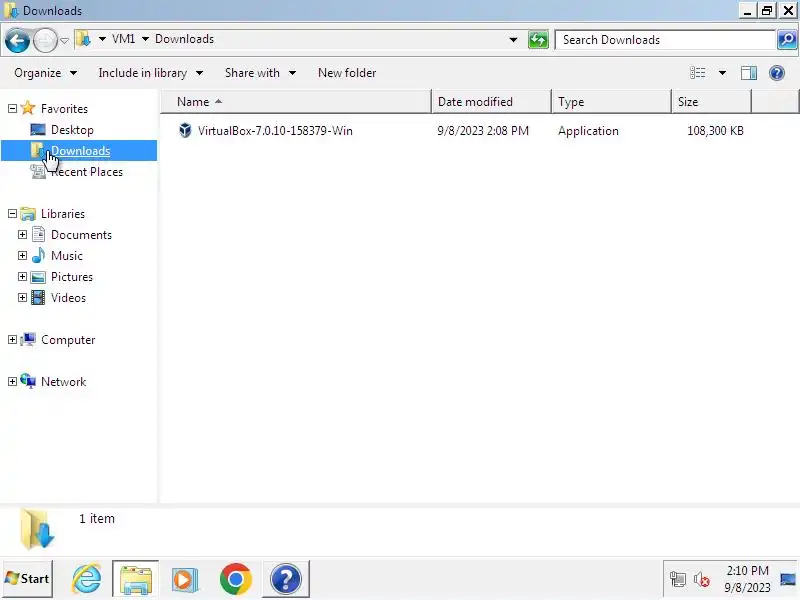800x600 pixels.
Task: Open the address bar history dropdown
Action: tap(513, 40)
